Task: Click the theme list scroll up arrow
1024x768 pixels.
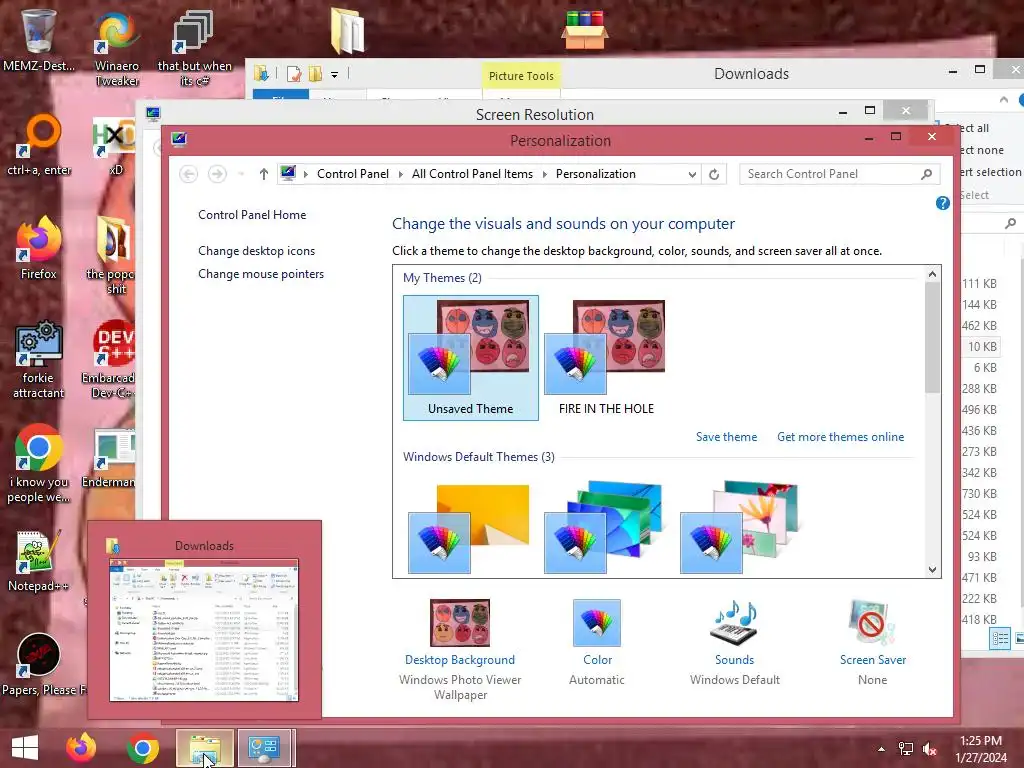Action: click(933, 274)
